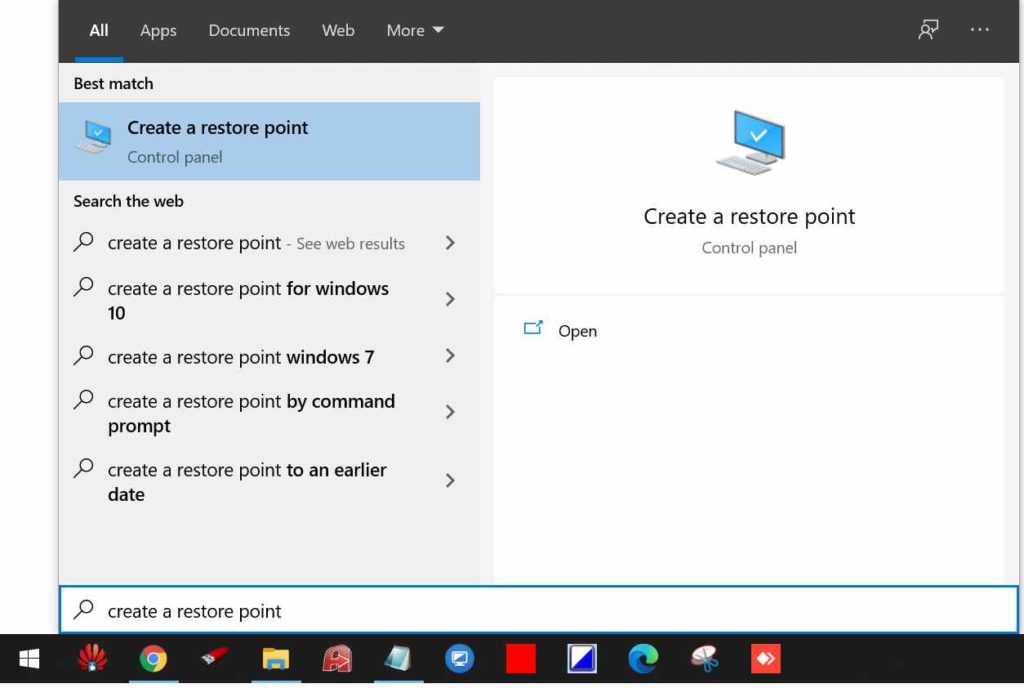Select 'create a restore point - See web results'

click(269, 243)
